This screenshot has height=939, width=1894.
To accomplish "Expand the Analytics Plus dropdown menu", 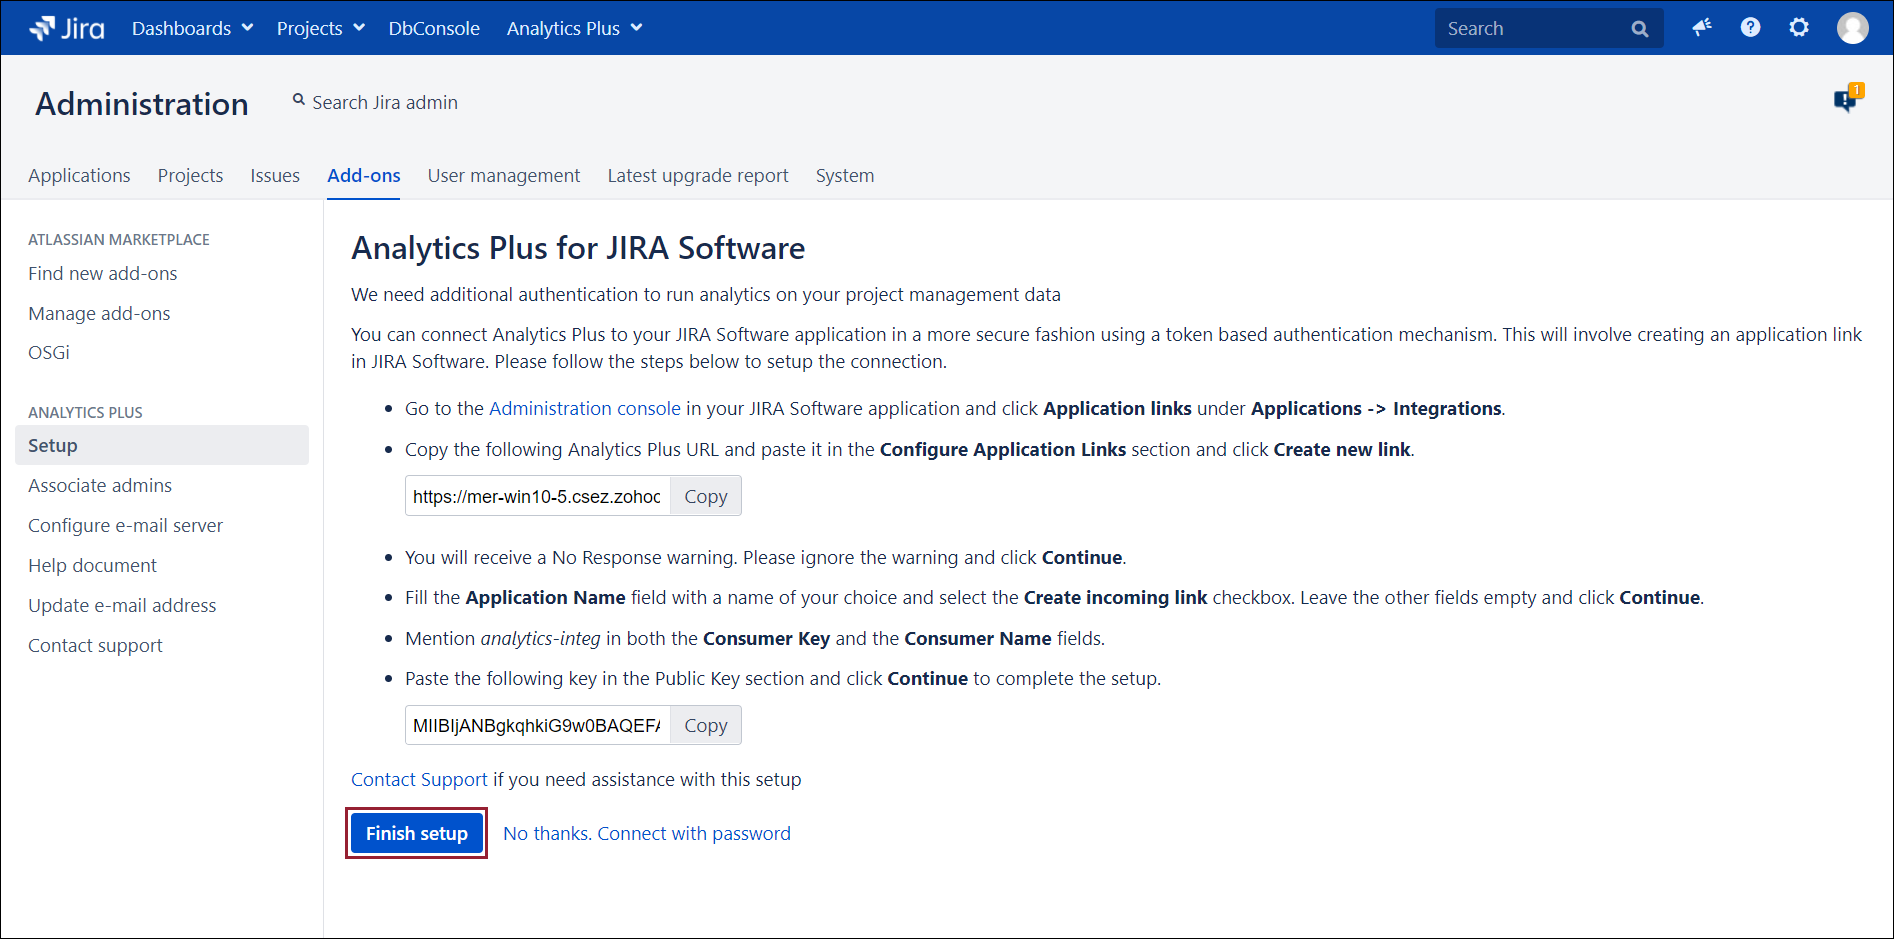I will [x=574, y=28].
